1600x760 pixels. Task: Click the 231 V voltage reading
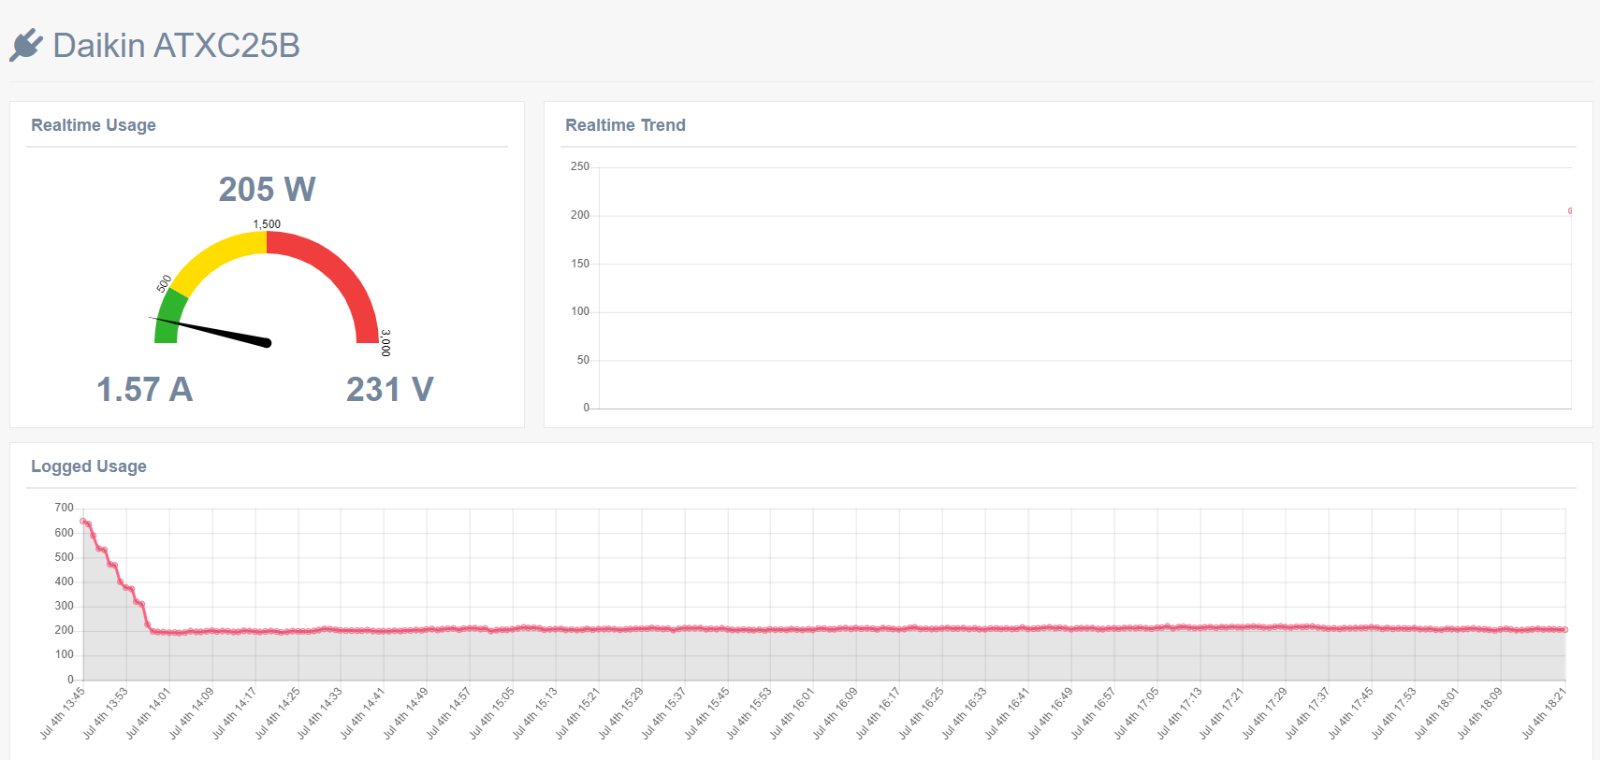(x=390, y=389)
